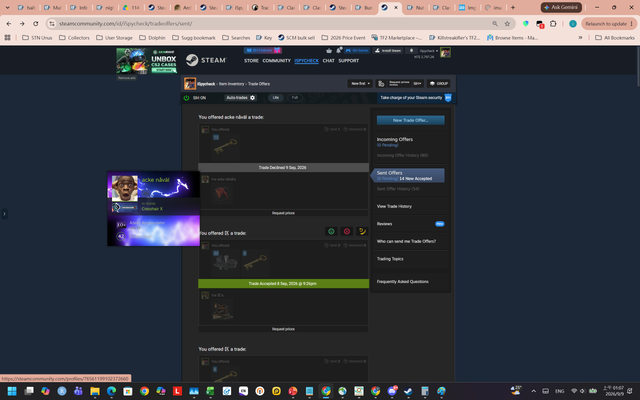Screen dimensions: 640x400
Task: Open the SIH Features gift banner
Action: (x=262, y=50)
